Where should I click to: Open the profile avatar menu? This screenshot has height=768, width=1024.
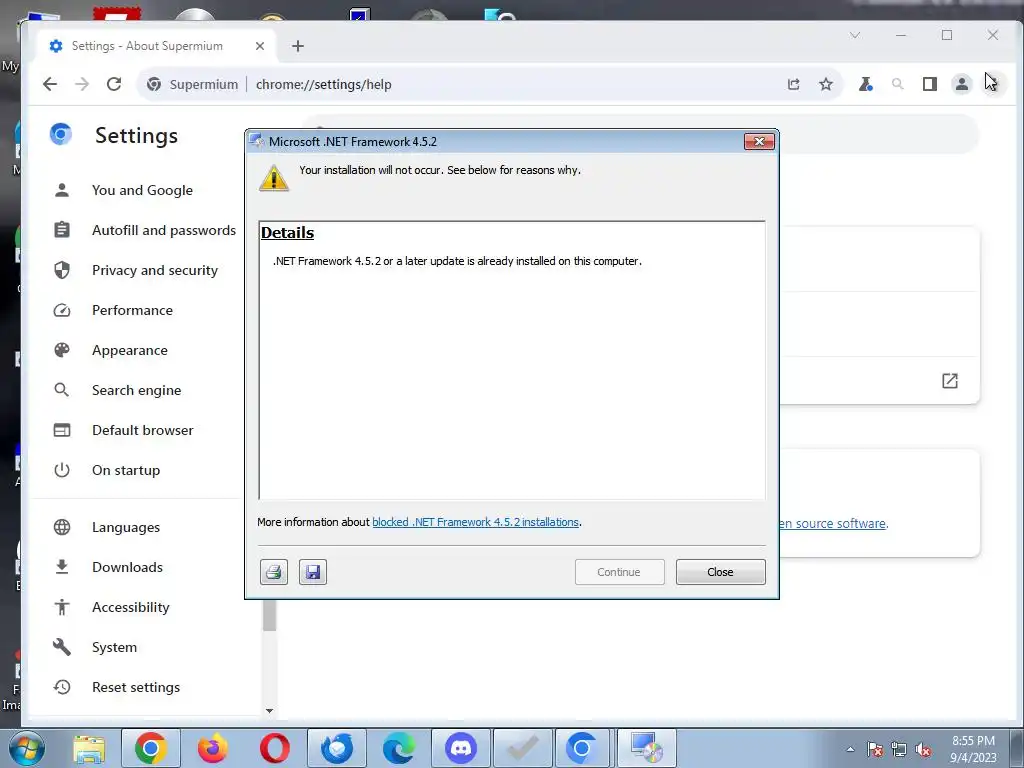coord(962,84)
